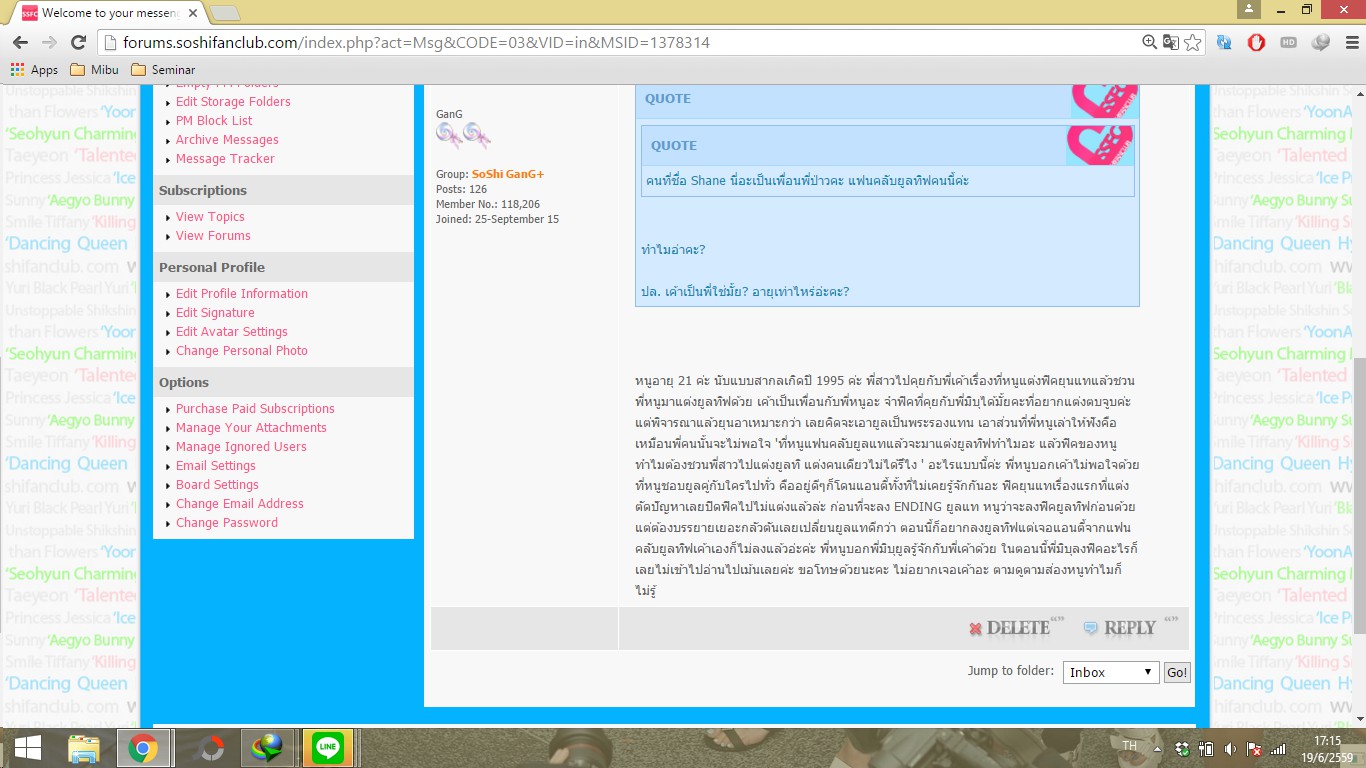Screen dimensions: 1366x768
Task: Bookmark this page with the star icon
Action: click(1192, 43)
